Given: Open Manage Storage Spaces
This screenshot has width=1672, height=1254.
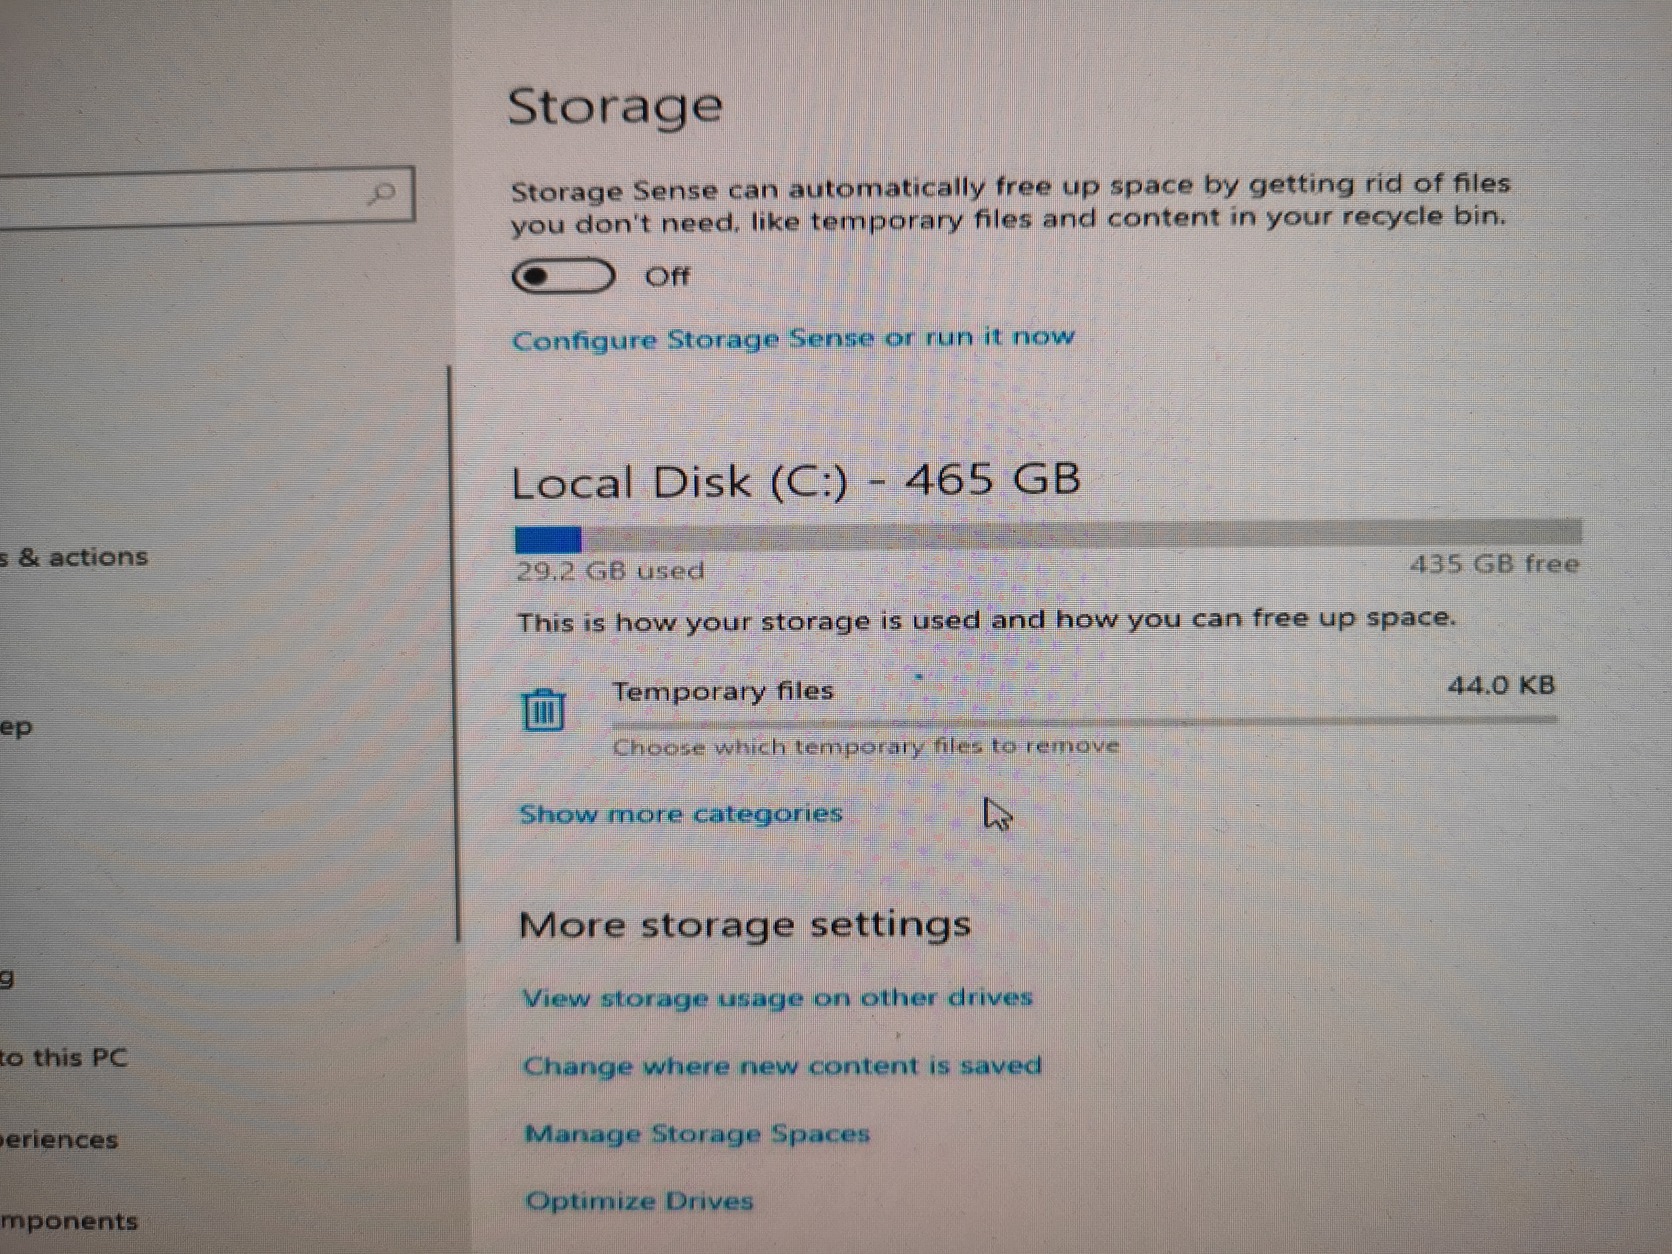Looking at the screenshot, I should coord(697,1134).
